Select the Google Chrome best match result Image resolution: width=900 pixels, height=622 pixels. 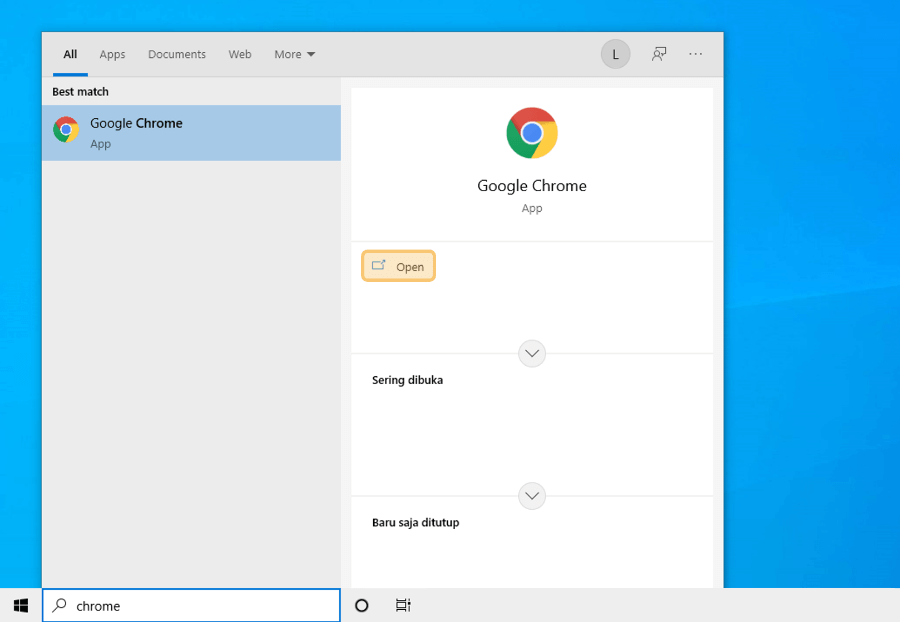[x=191, y=133]
